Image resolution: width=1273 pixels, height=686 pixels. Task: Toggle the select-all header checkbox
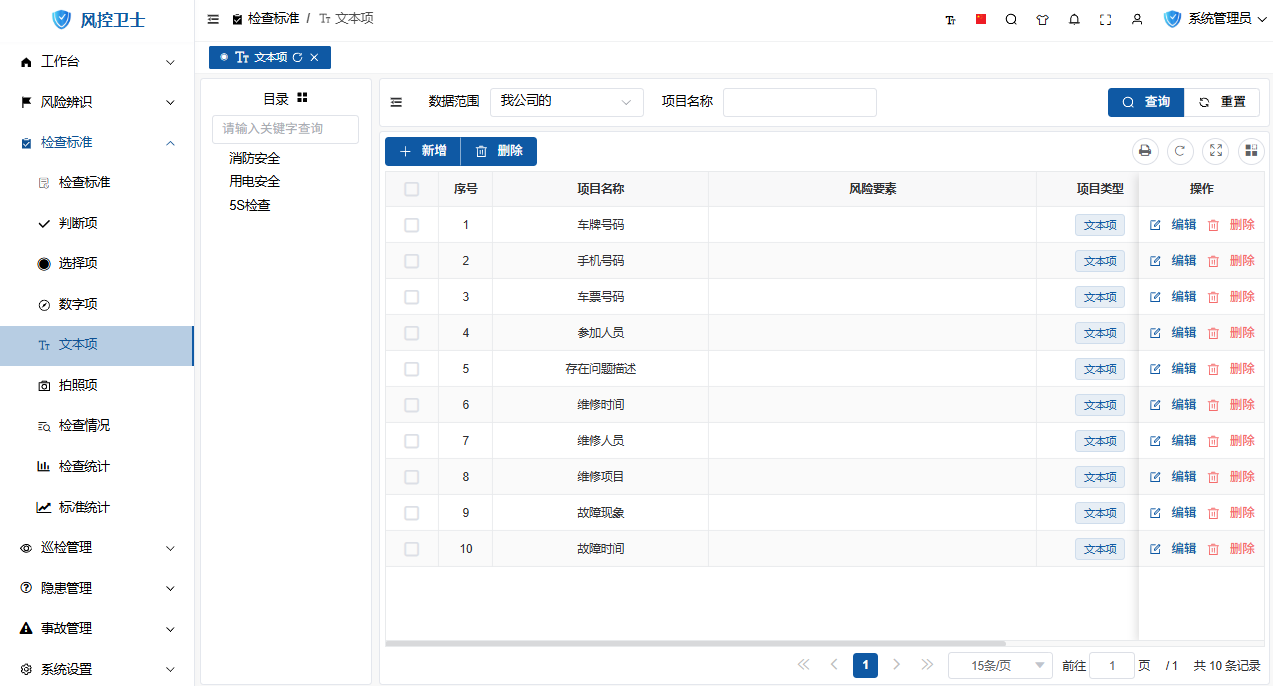411,189
